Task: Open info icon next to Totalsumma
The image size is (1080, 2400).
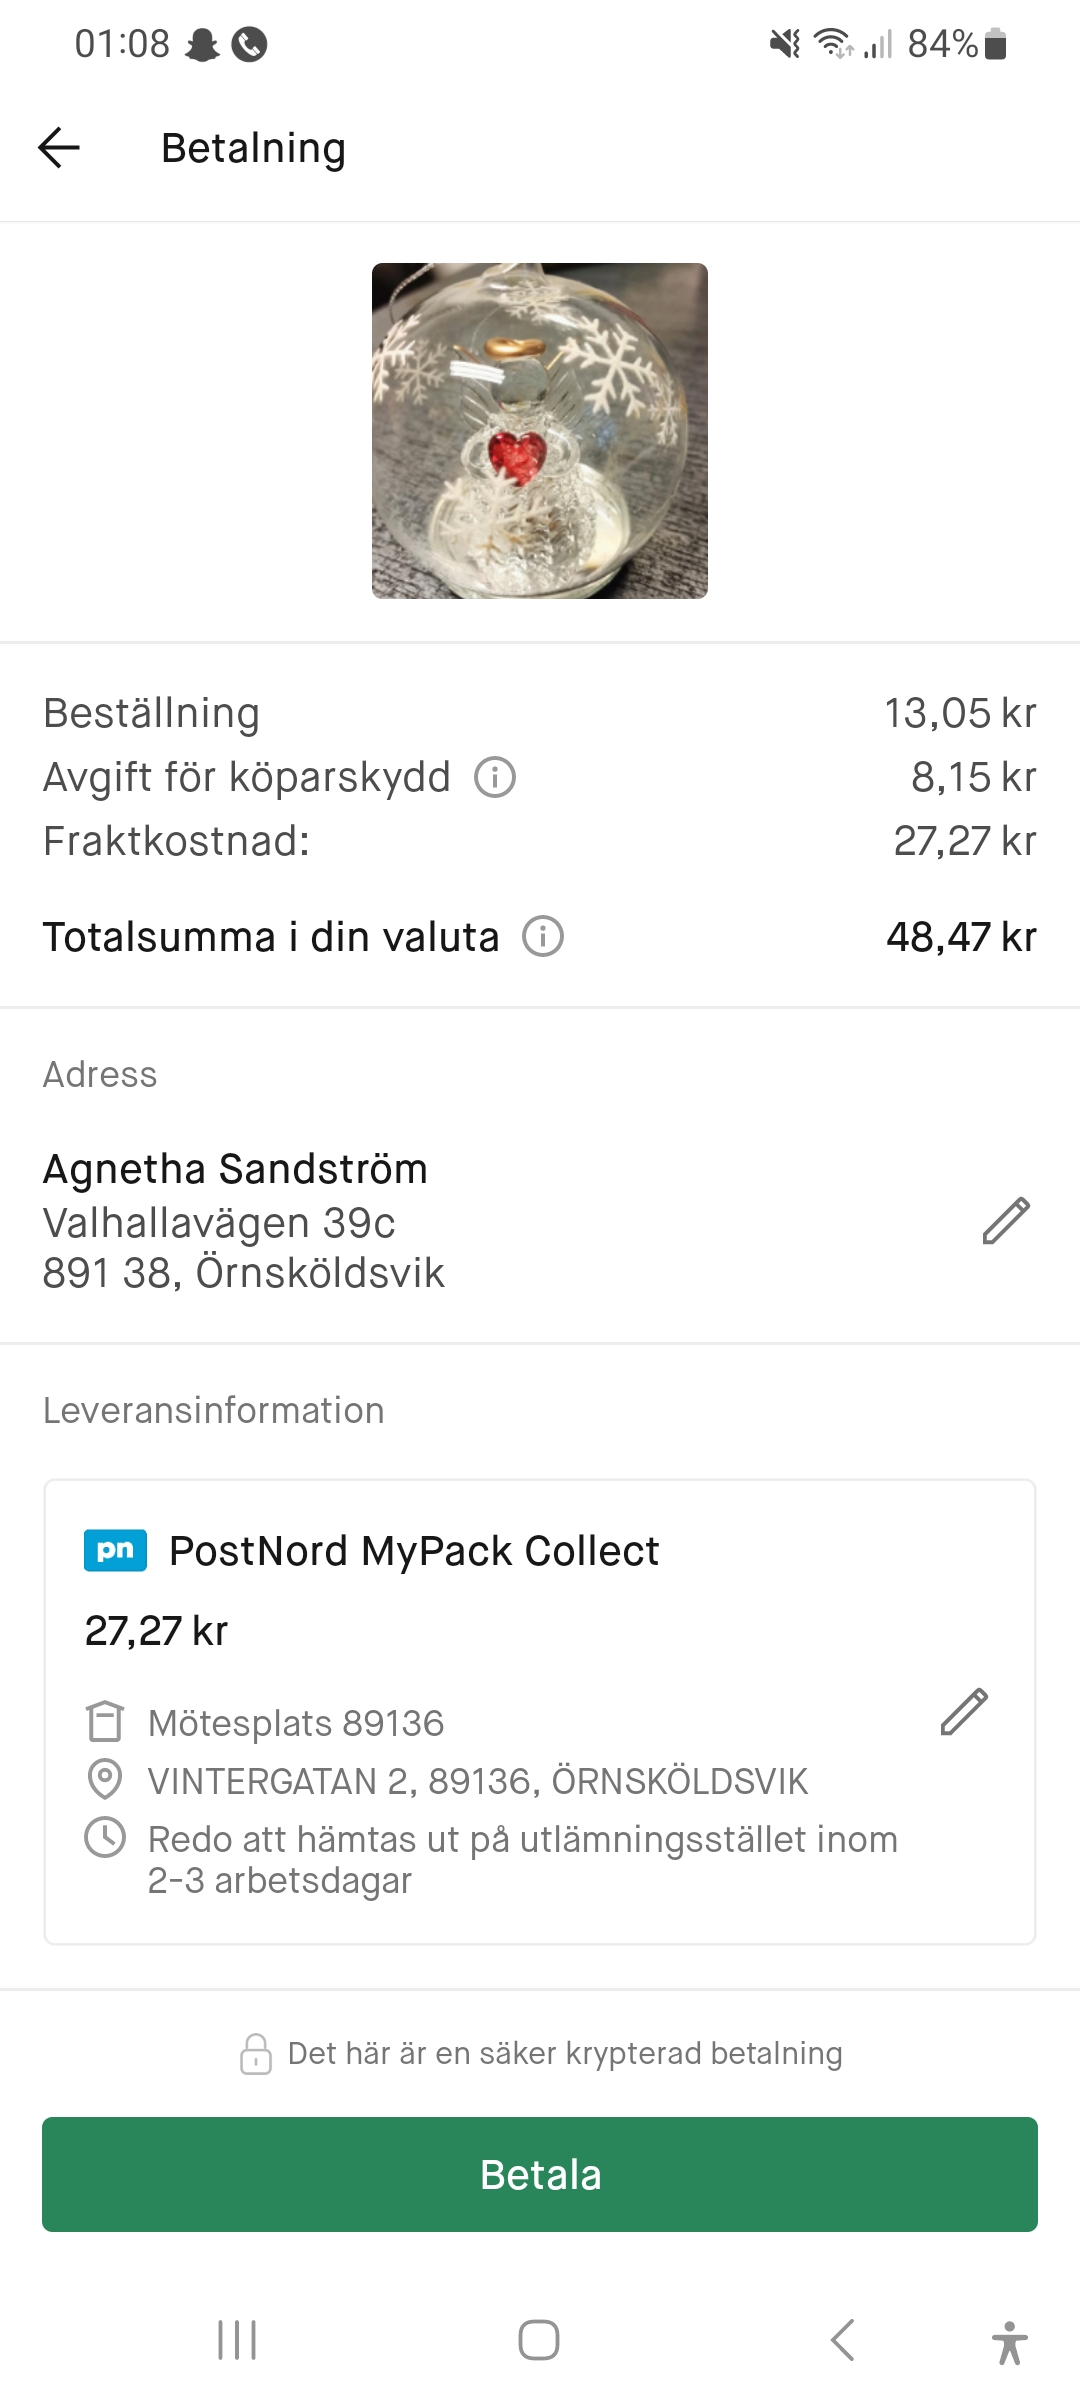Action: [543, 937]
